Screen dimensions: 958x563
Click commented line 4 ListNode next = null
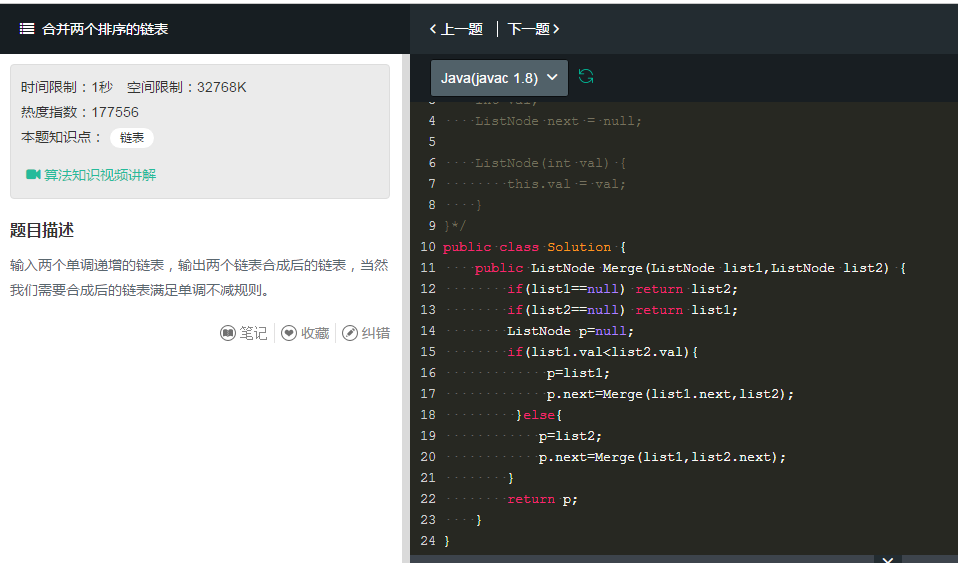coord(558,121)
